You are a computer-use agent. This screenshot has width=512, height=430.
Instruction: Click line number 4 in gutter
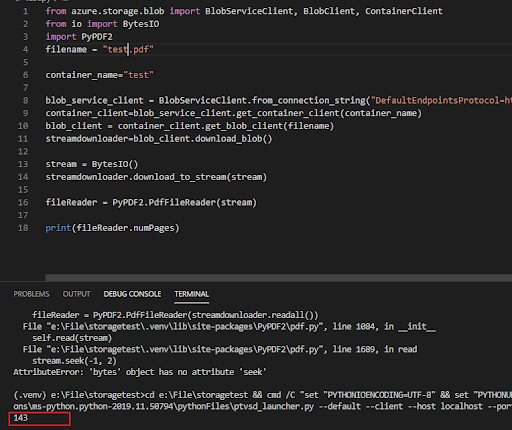coord(25,50)
